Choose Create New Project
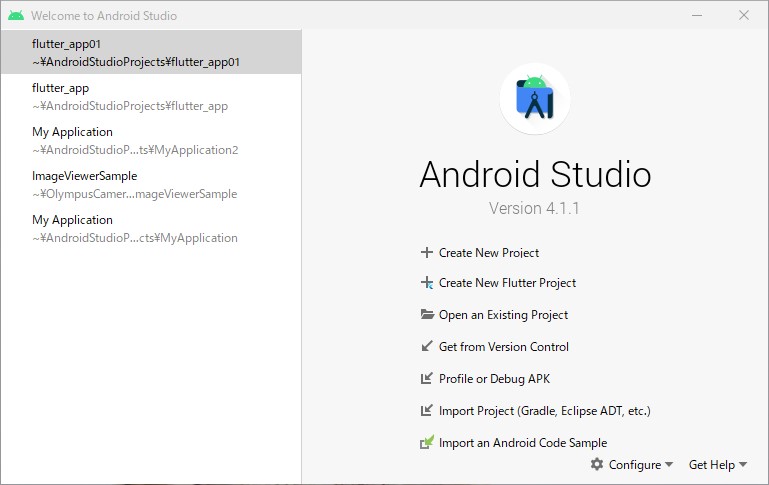The image size is (769, 485). [x=488, y=253]
